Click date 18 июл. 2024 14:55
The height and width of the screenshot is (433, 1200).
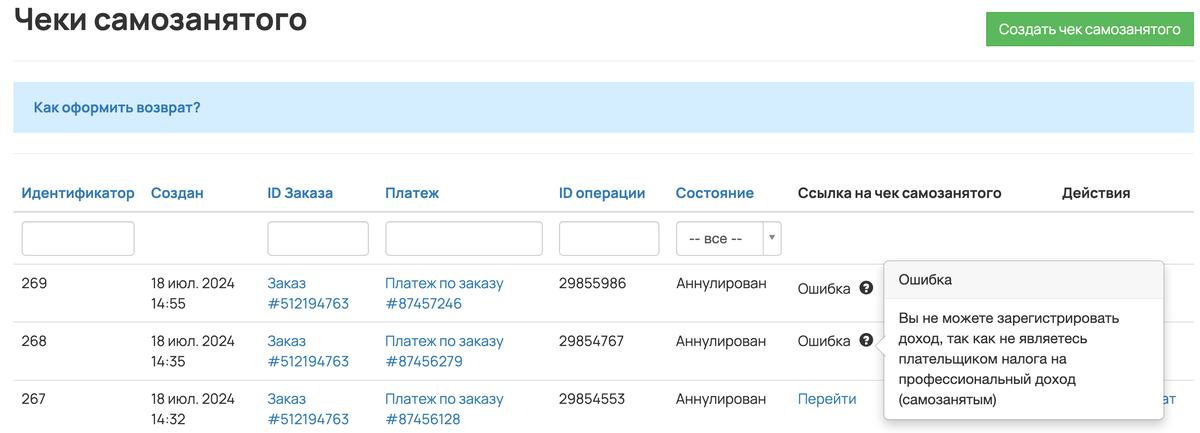click(193, 293)
